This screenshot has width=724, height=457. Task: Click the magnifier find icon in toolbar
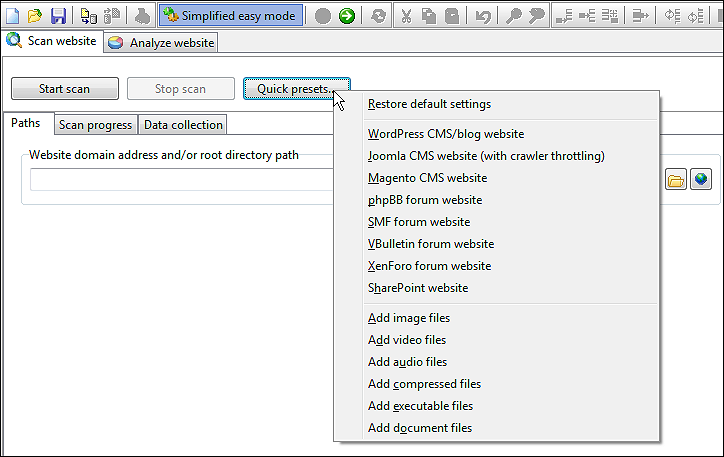point(513,16)
